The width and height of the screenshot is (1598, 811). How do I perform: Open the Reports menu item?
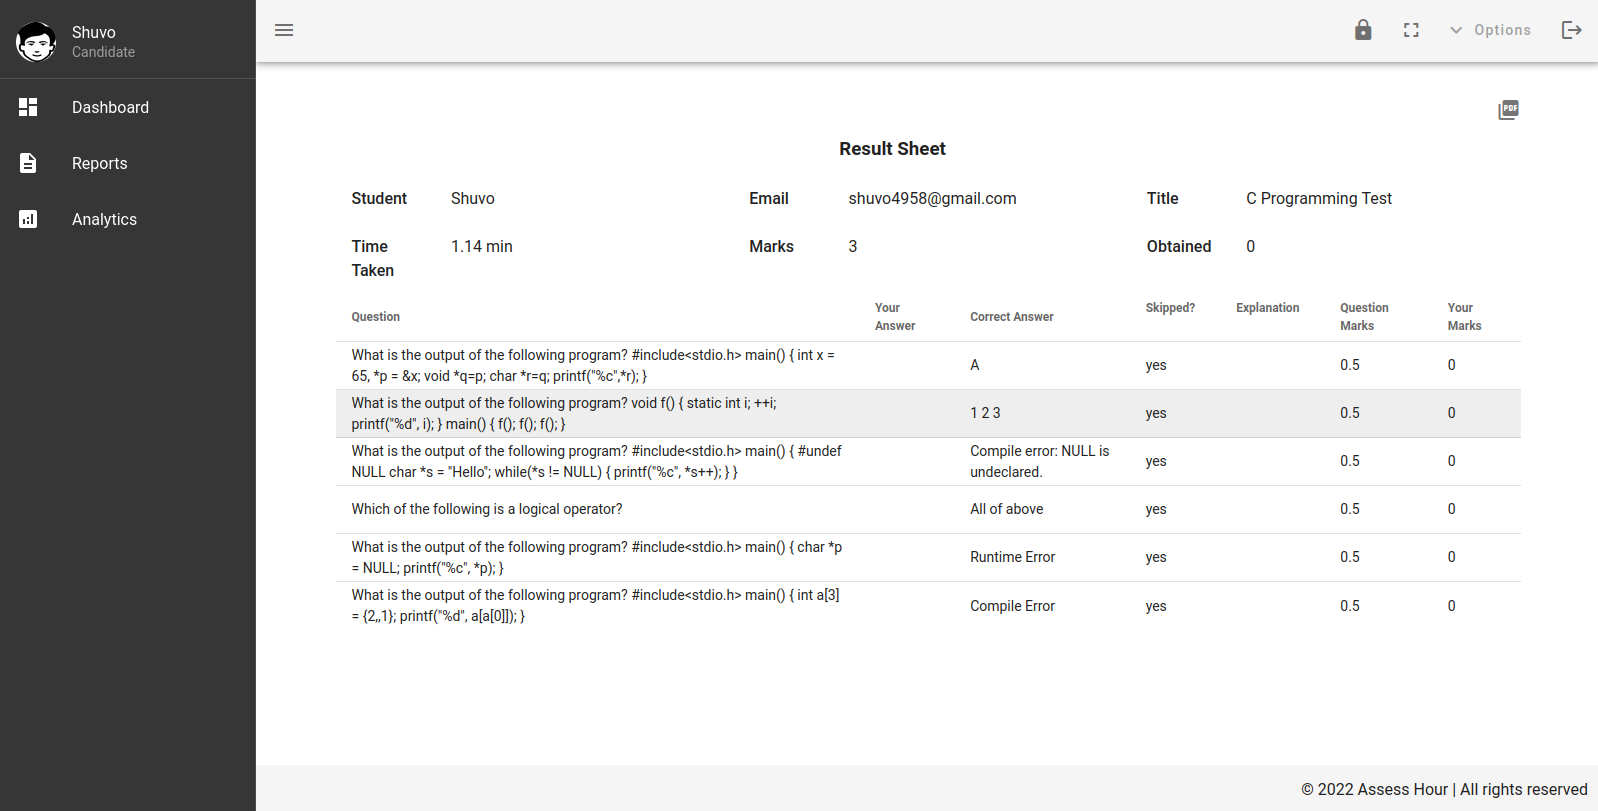pyautogui.click(x=99, y=163)
